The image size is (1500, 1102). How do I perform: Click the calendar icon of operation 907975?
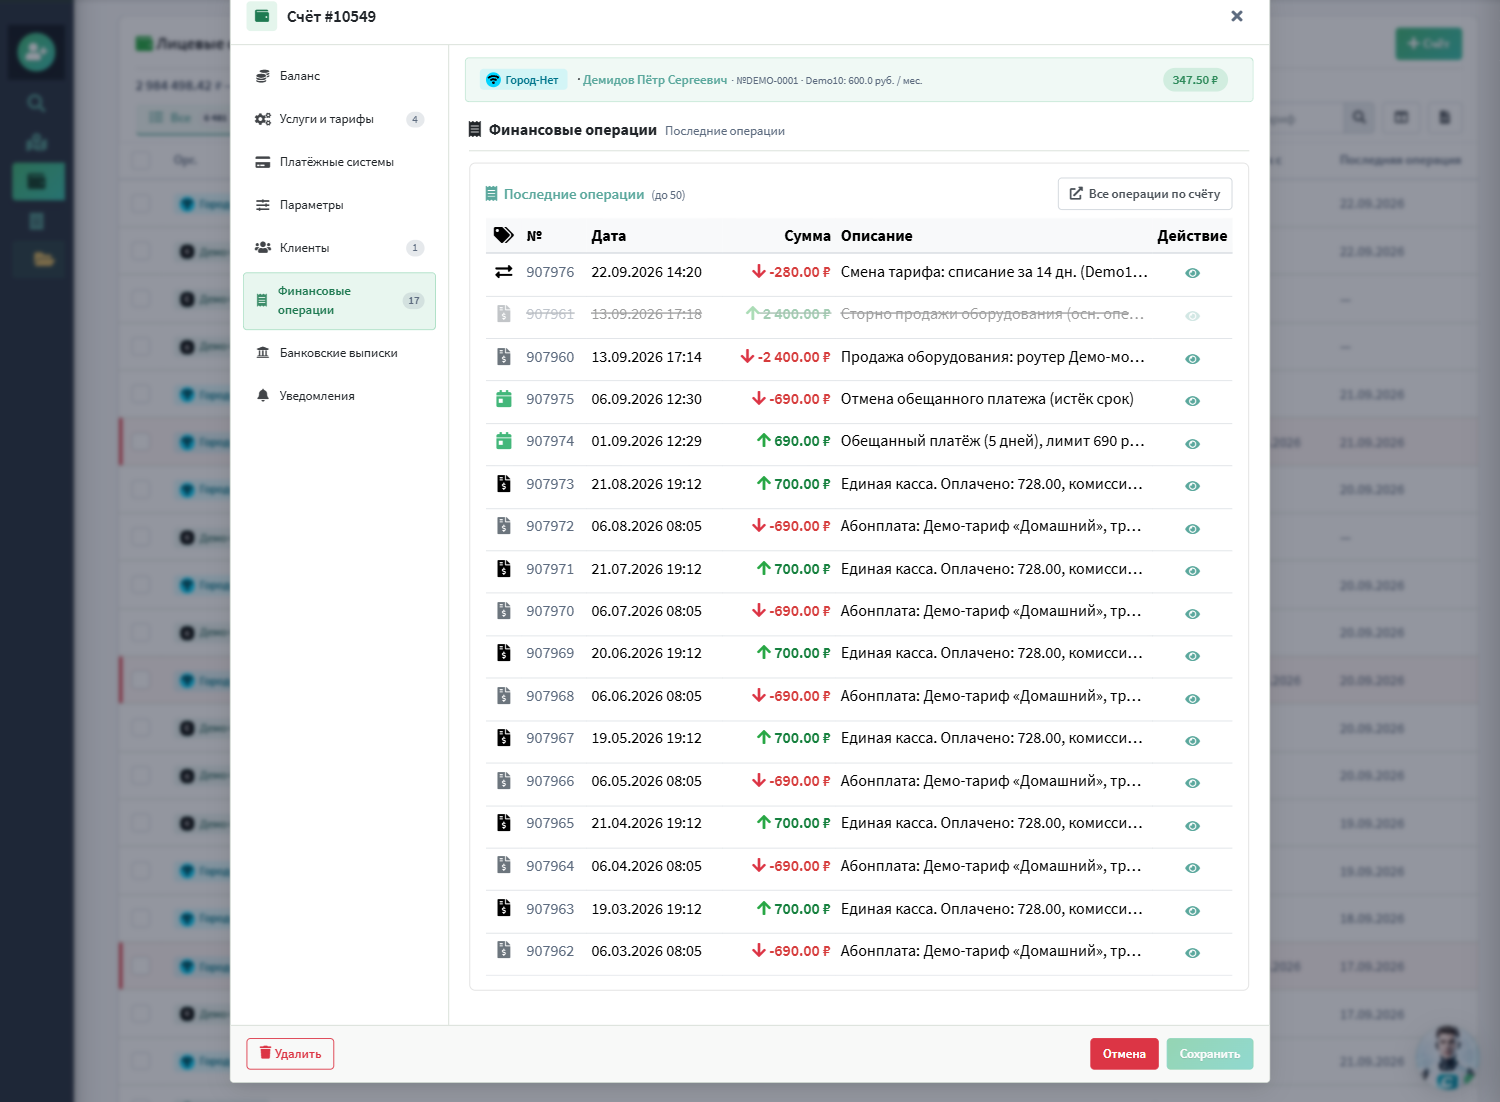504,399
